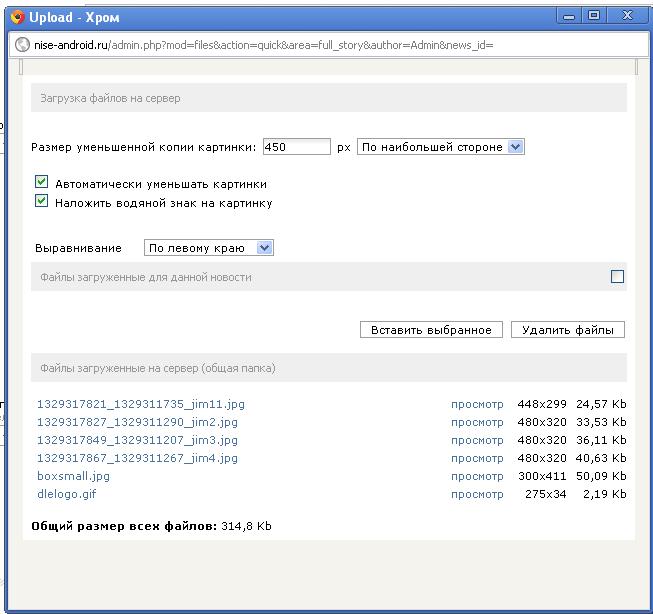Click 'просмотр' next to dlelogo.gif

[477, 494]
